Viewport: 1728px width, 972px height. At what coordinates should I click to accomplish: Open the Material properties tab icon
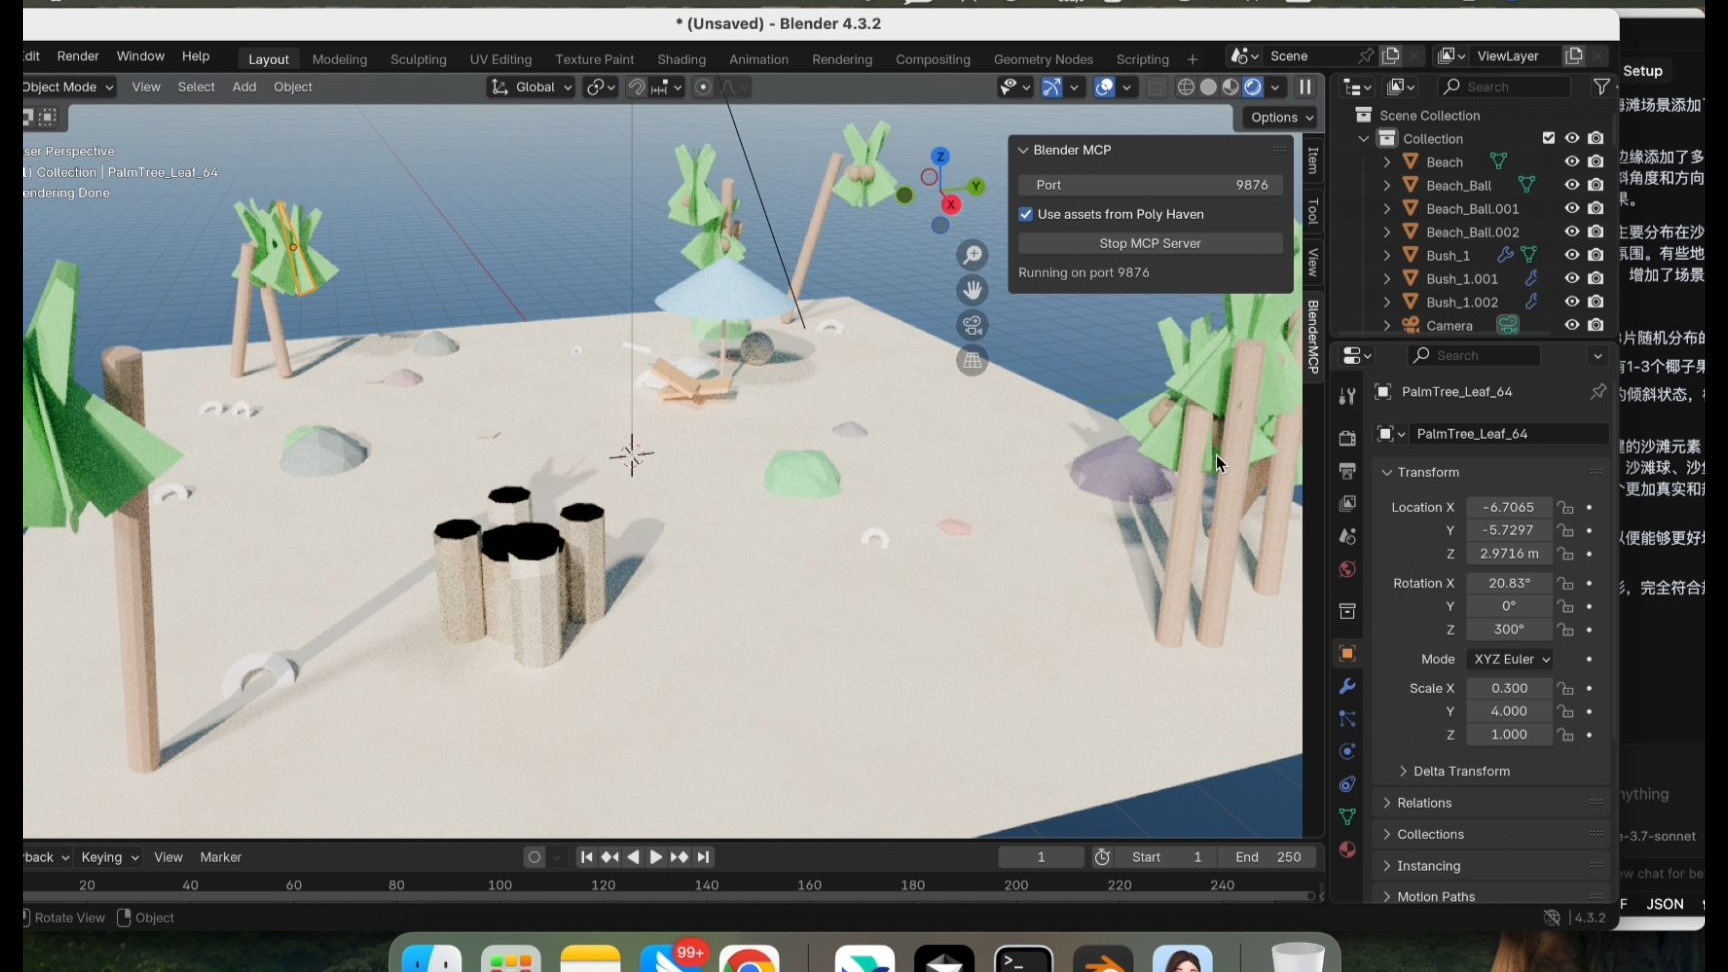[x=1347, y=850]
